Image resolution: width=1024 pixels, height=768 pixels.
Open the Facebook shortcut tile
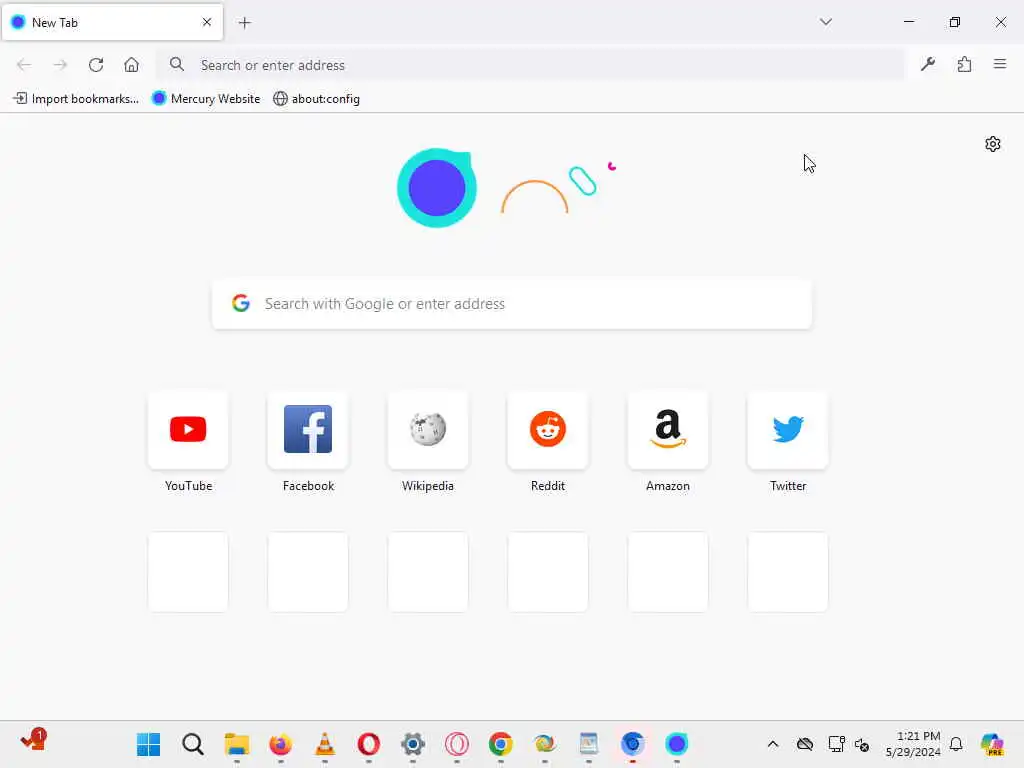[308, 430]
